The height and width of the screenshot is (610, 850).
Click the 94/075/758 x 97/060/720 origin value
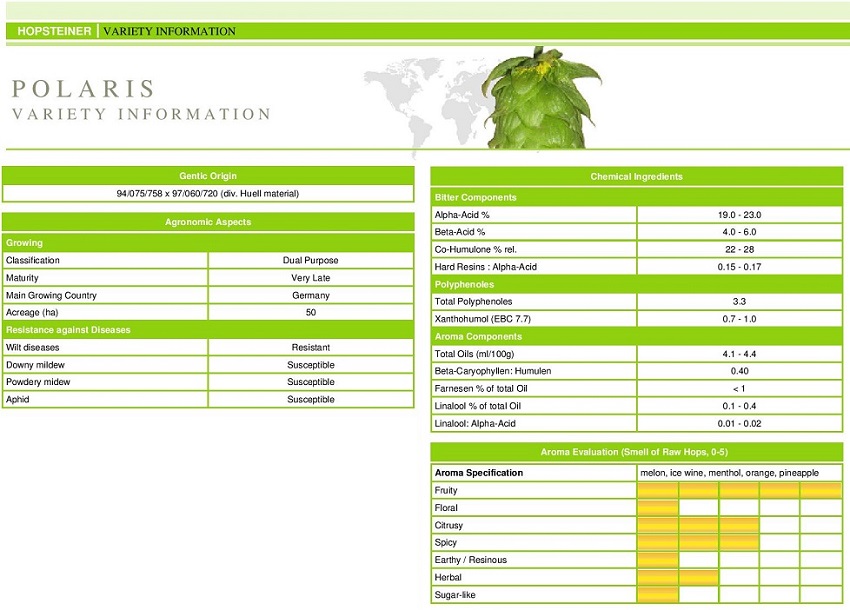tap(208, 194)
